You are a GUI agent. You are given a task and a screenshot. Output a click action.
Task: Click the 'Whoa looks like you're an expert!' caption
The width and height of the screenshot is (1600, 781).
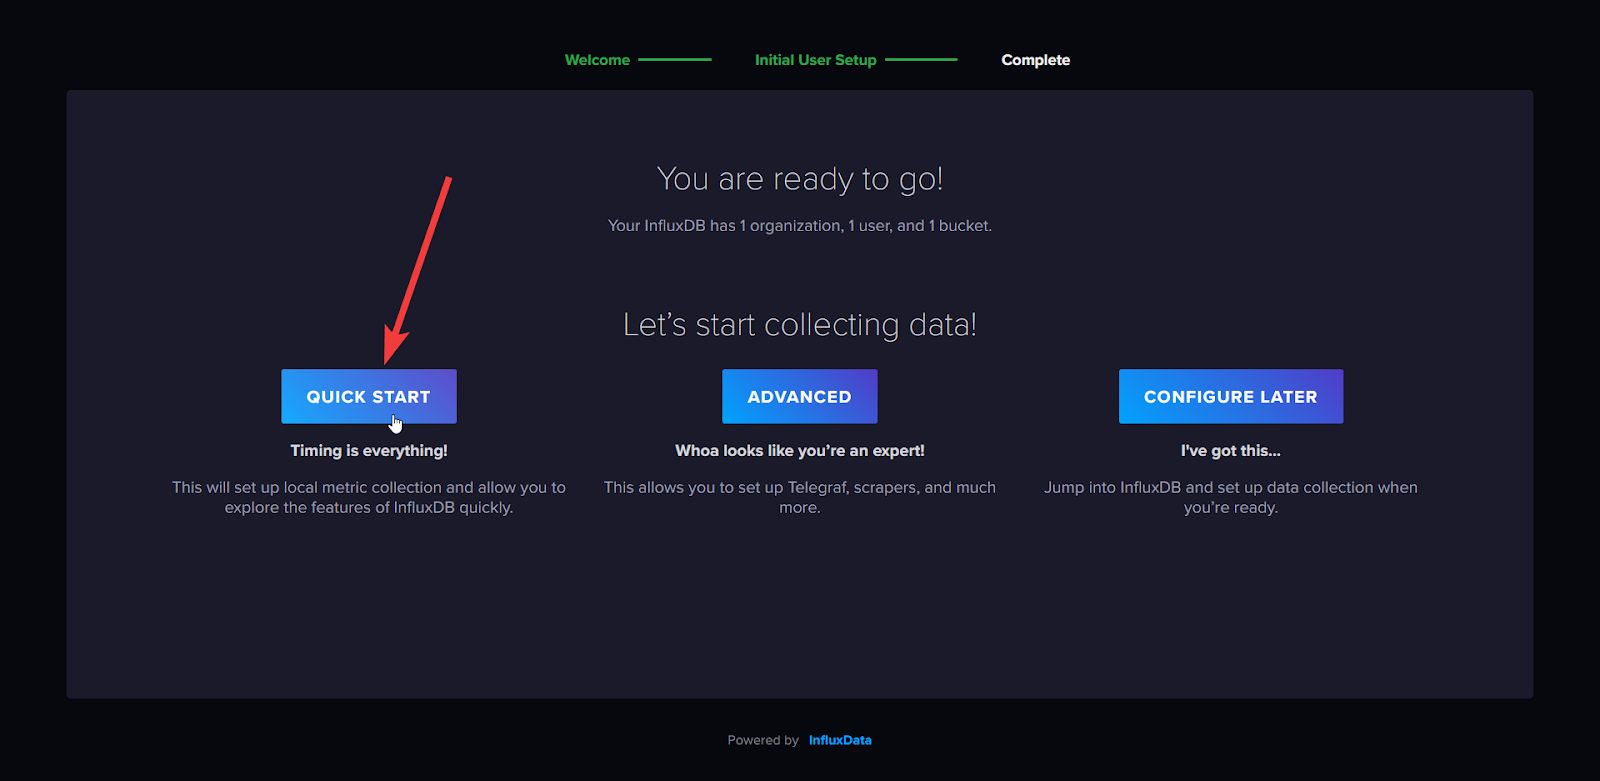pos(800,450)
